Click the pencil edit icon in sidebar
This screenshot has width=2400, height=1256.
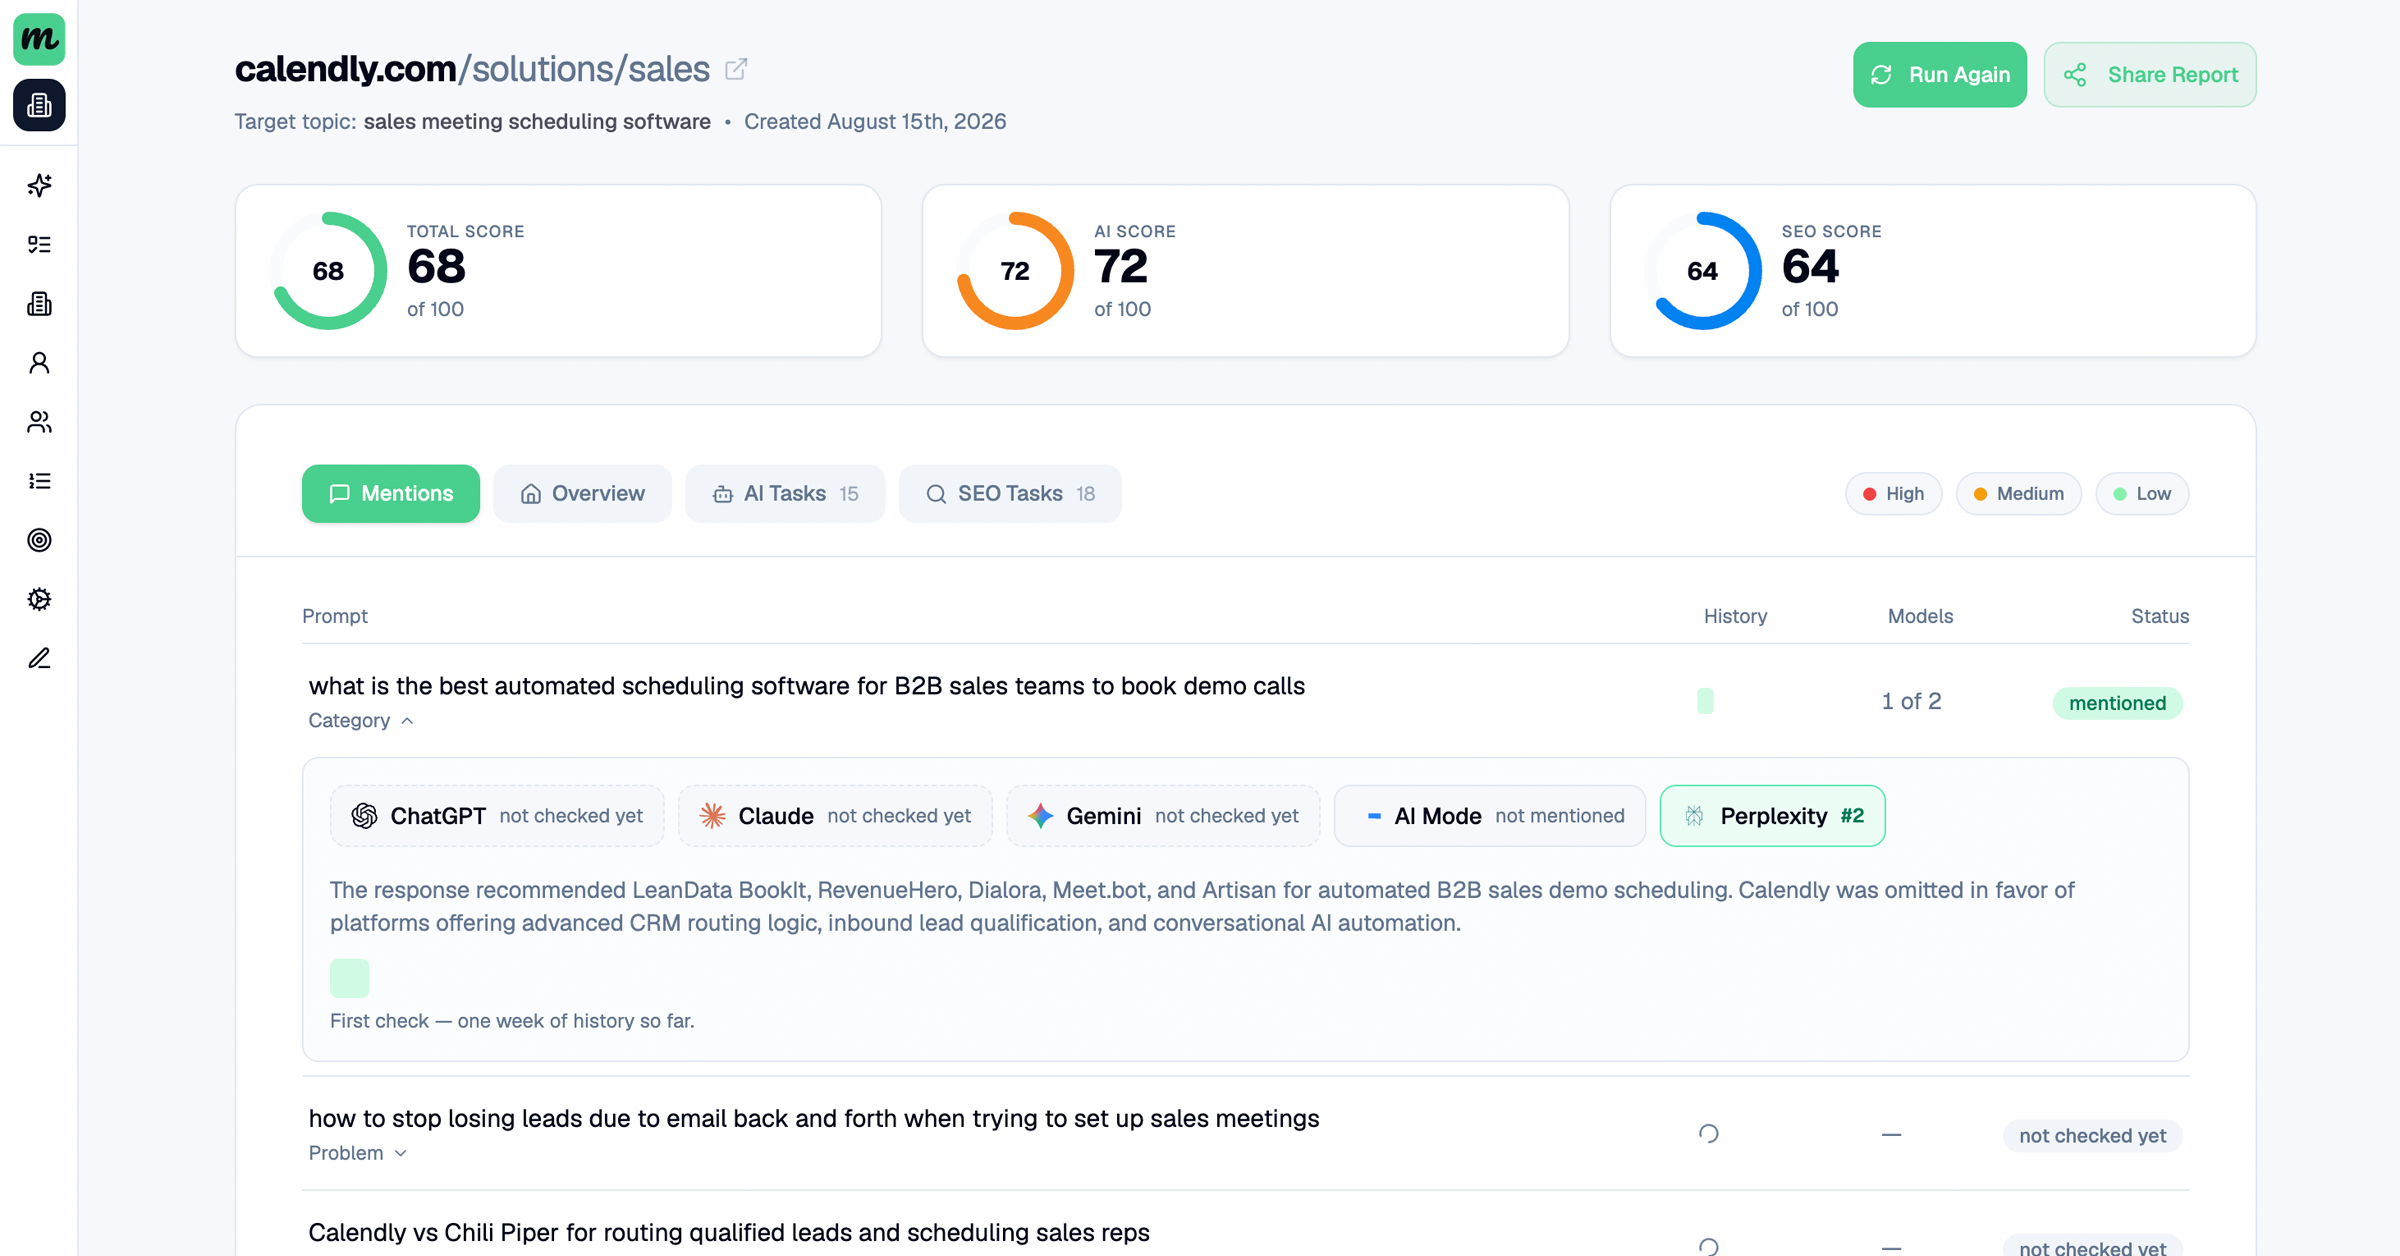[39, 658]
